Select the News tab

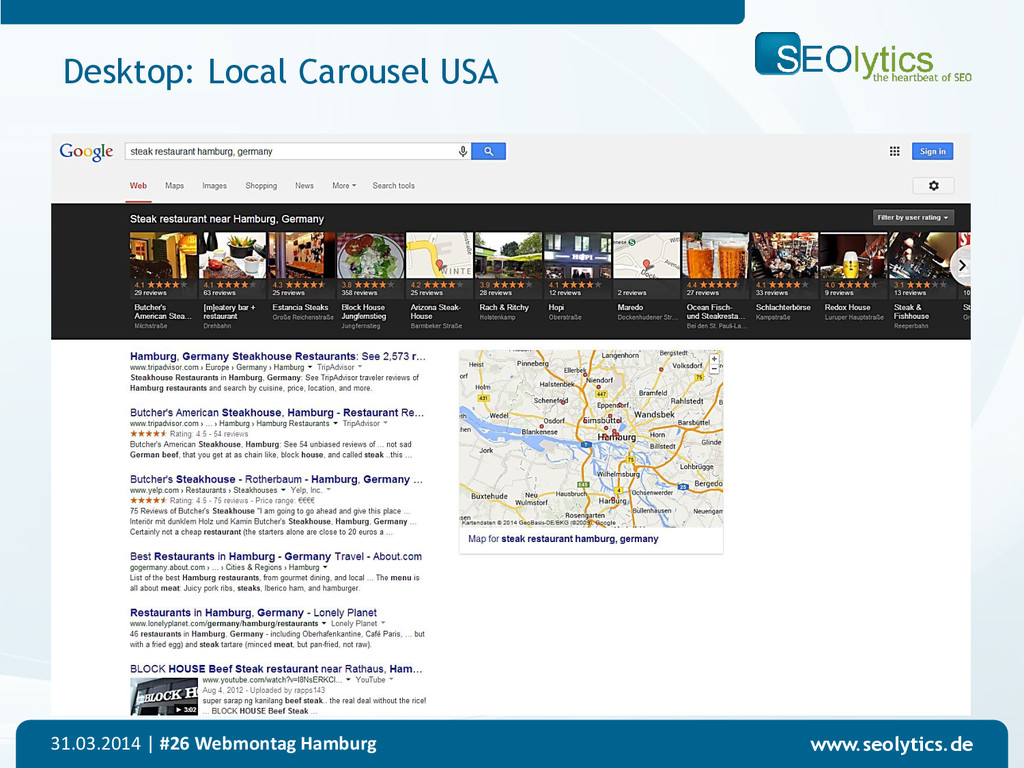click(304, 185)
